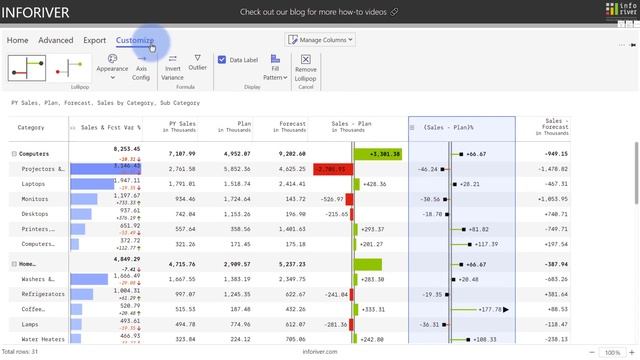The width and height of the screenshot is (640, 360).
Task: Select the first large lollipop chart style
Action: (x=27, y=68)
